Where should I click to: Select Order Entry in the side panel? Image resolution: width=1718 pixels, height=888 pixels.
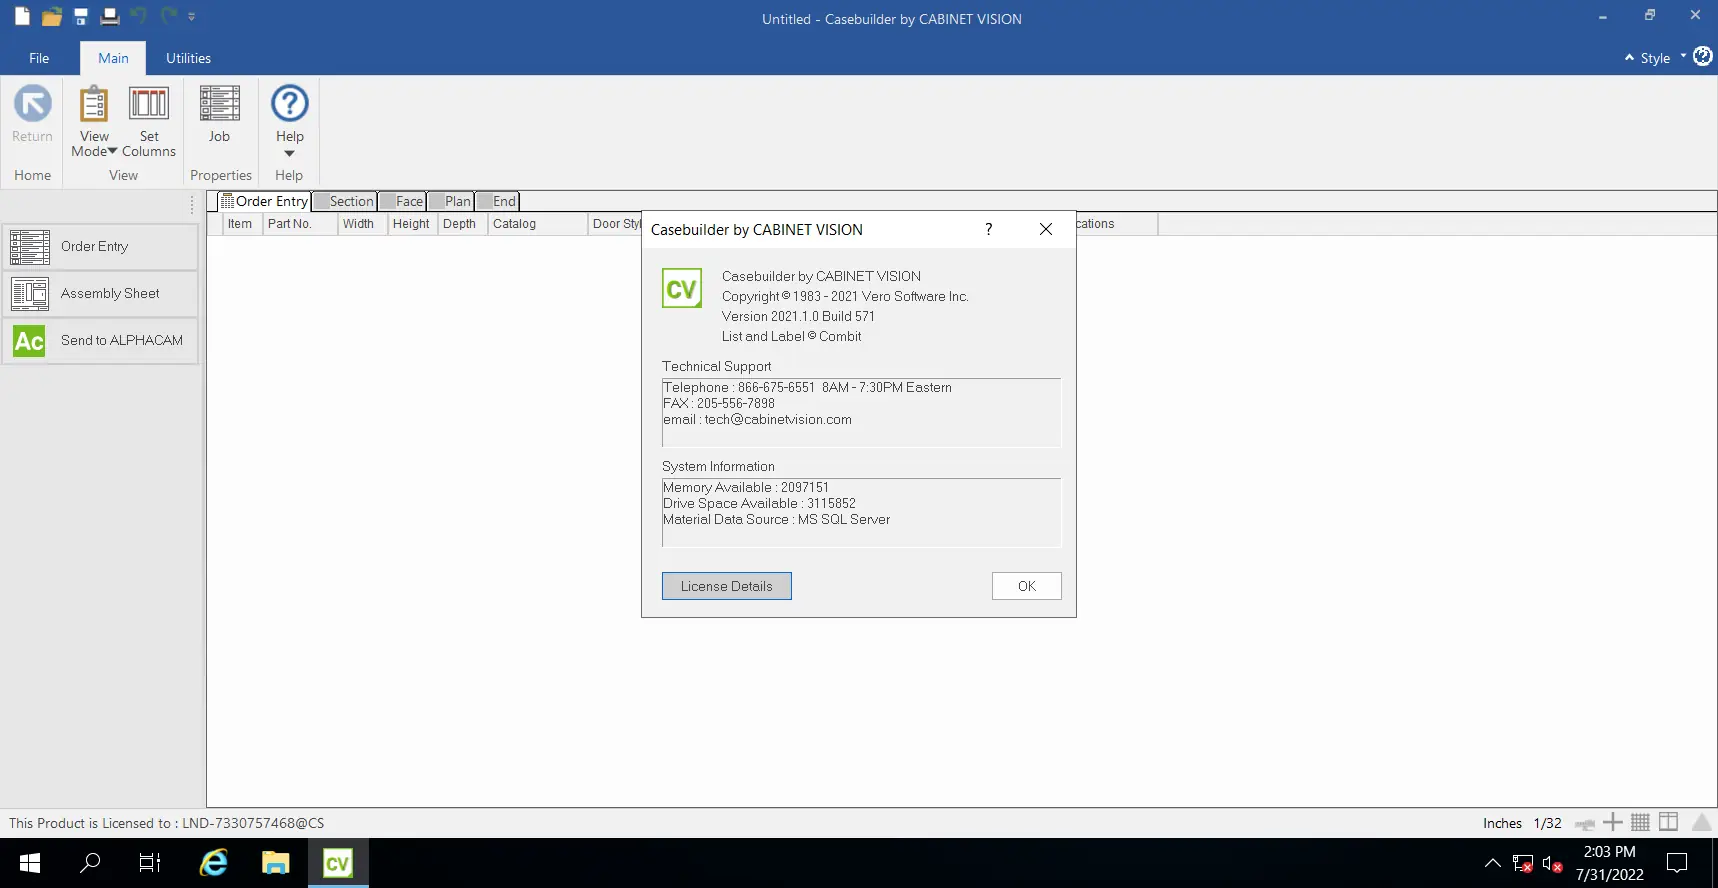(100, 246)
